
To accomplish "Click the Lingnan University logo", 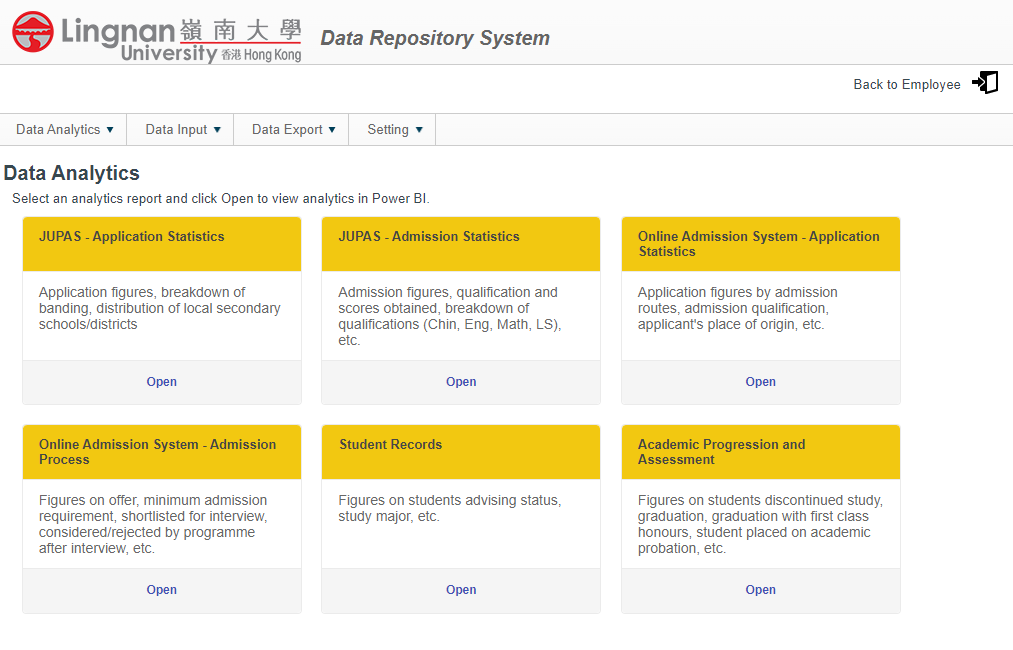I will click(156, 36).
